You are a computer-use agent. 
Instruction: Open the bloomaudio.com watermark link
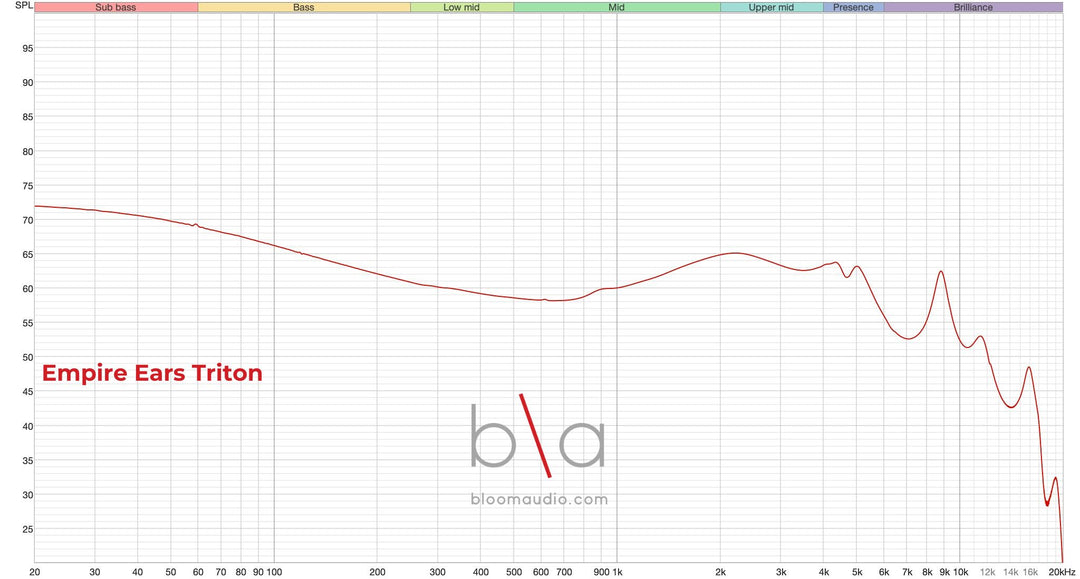tap(539, 499)
